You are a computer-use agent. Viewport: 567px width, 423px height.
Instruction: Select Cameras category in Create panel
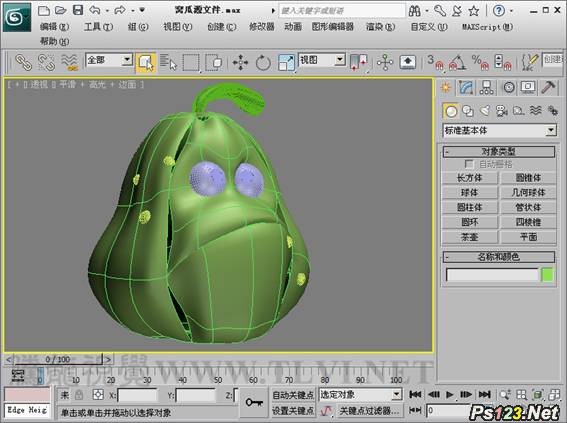502,111
